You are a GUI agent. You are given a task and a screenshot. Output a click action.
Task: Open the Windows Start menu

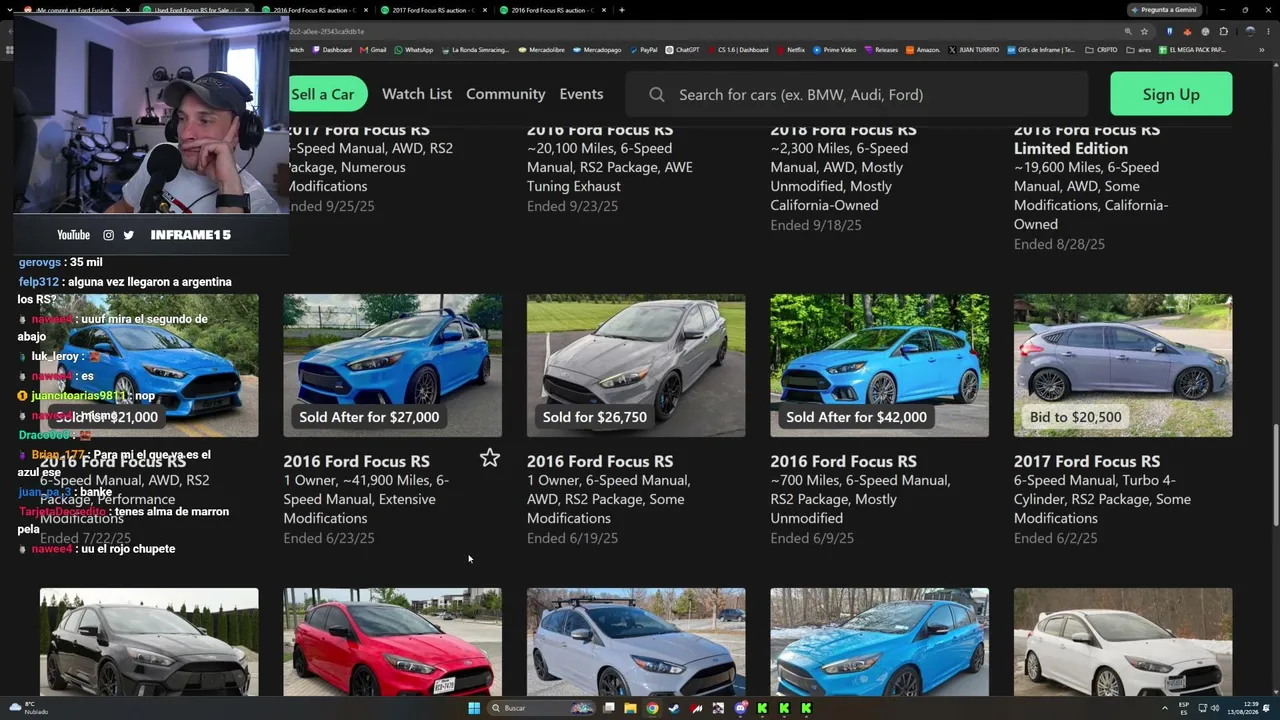474,708
